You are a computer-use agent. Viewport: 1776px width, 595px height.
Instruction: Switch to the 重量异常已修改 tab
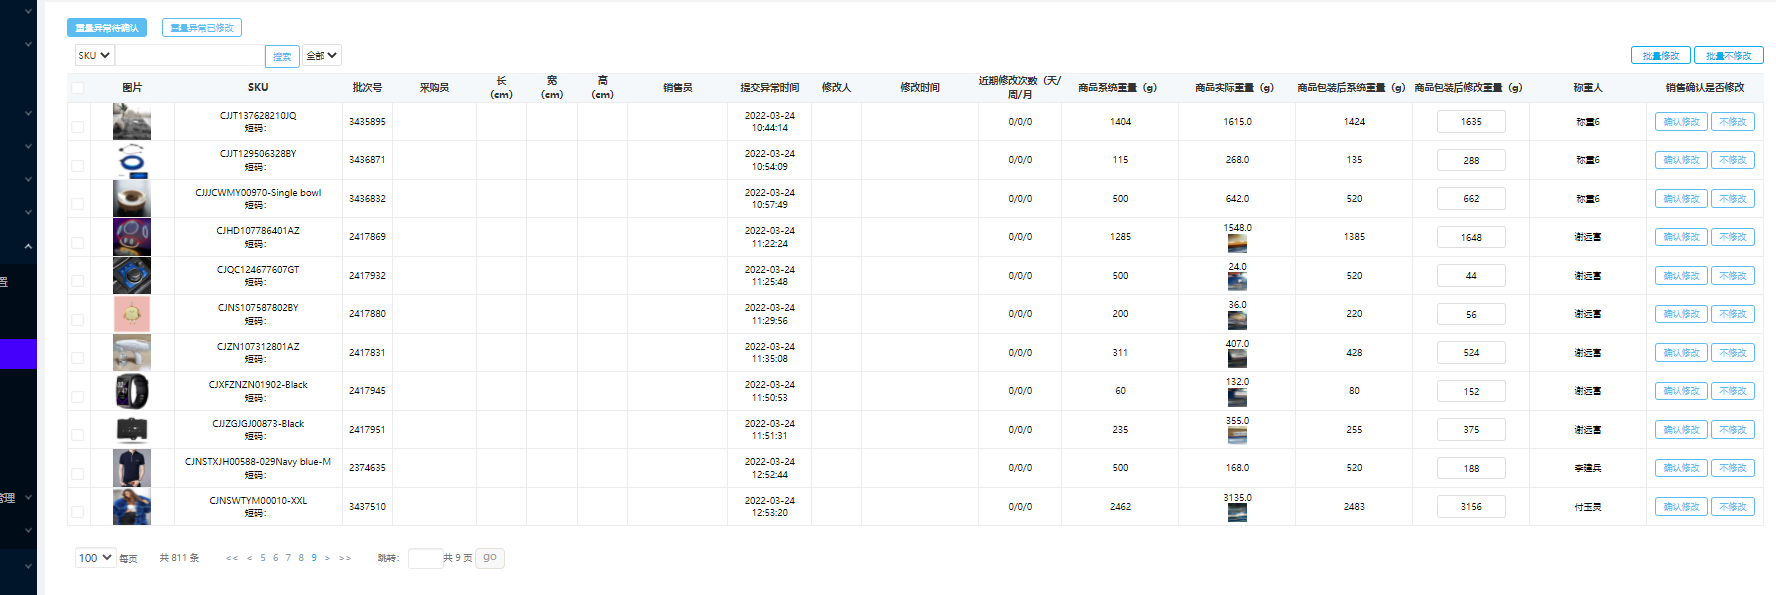(202, 28)
